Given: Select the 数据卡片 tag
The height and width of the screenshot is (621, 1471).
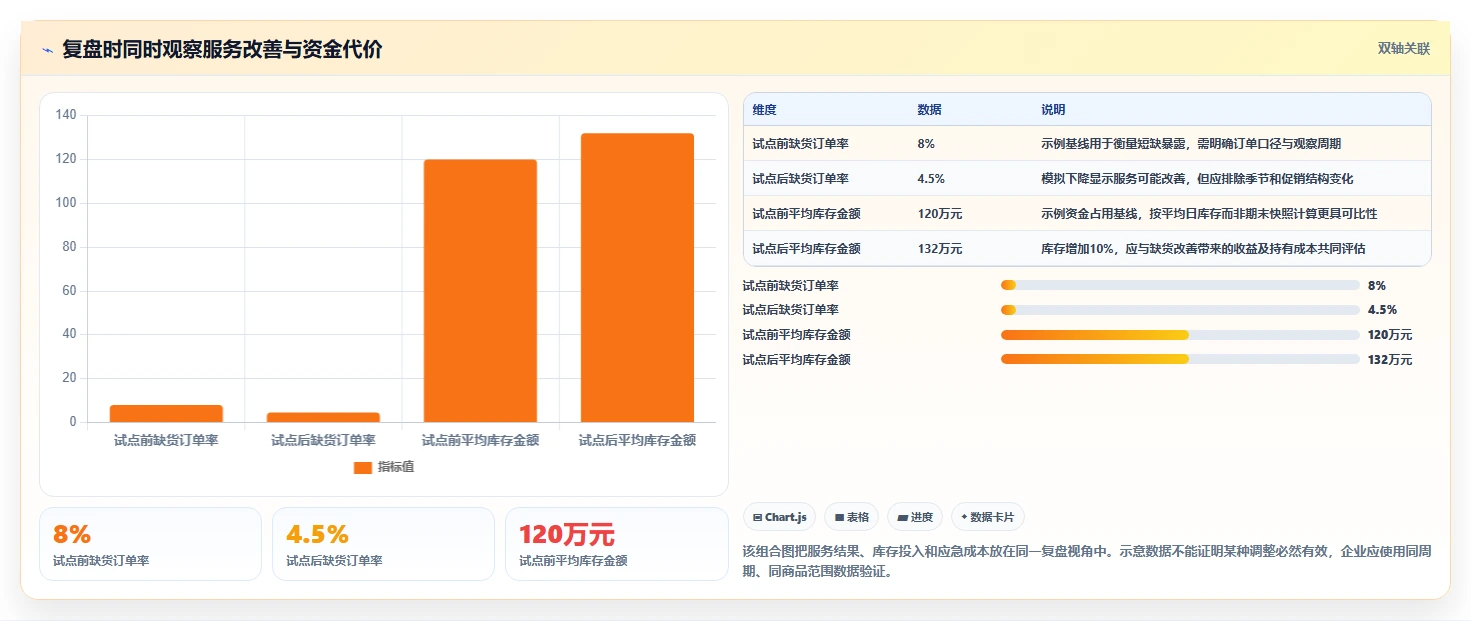Looking at the screenshot, I should point(988,517).
